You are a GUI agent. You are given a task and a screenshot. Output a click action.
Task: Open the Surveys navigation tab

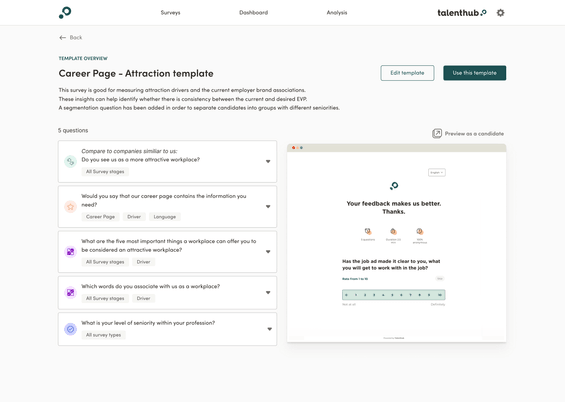coord(170,13)
